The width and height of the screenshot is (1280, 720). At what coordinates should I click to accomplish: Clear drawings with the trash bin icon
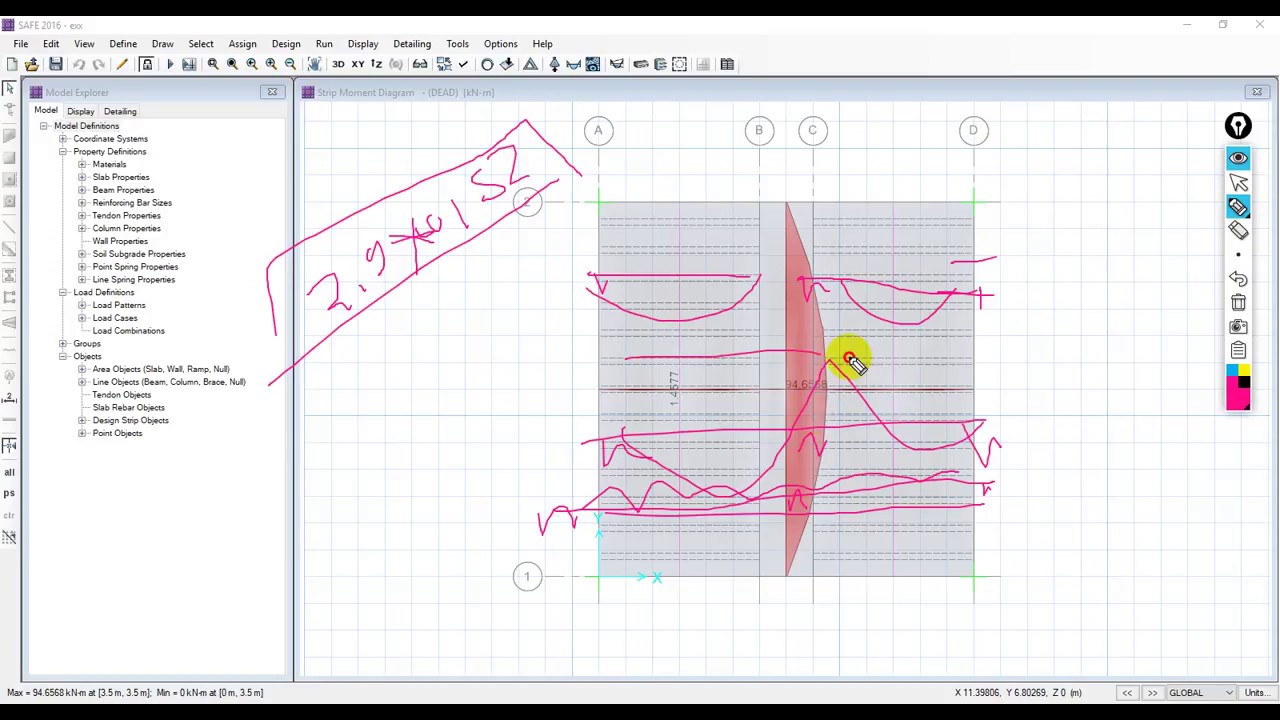pyautogui.click(x=1238, y=303)
